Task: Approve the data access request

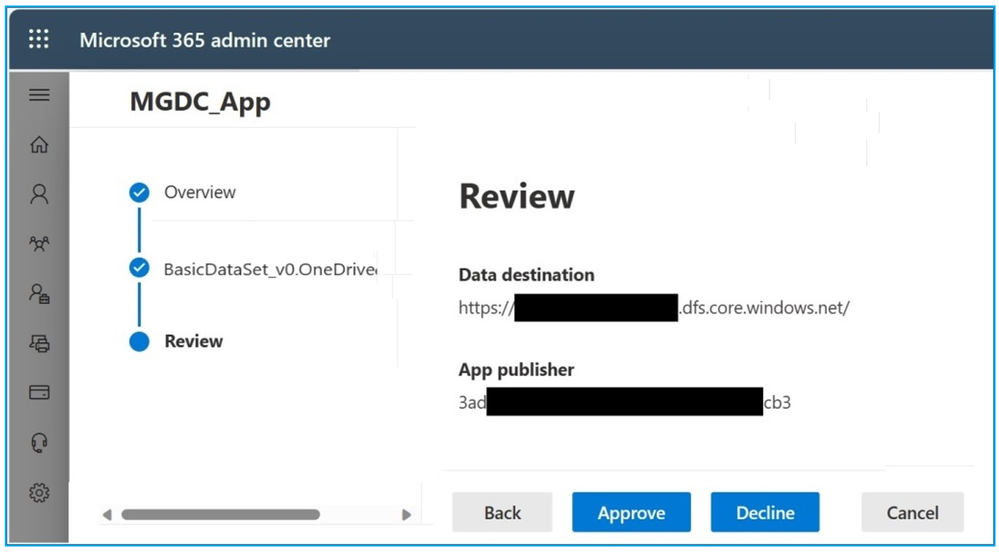Action: click(x=631, y=512)
